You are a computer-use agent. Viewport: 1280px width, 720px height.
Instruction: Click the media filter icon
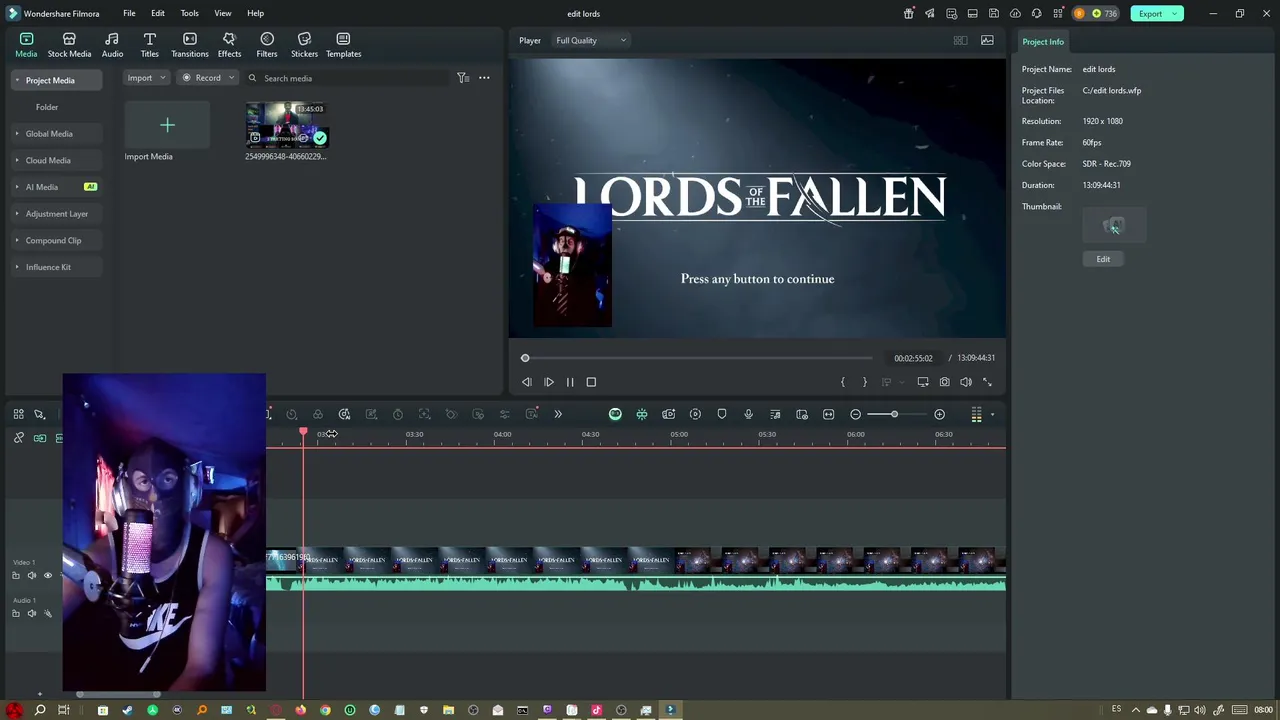click(x=463, y=78)
